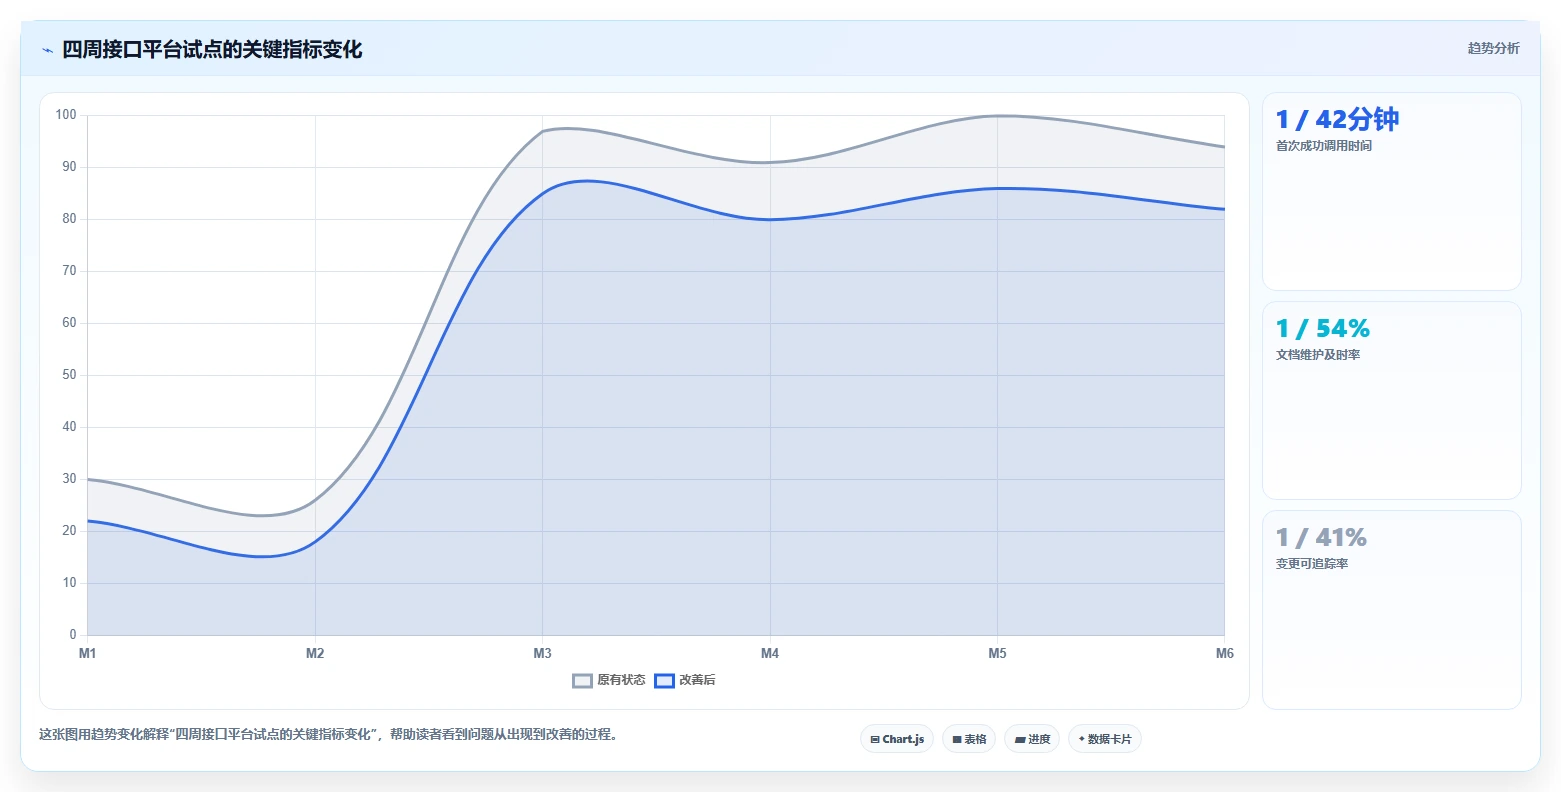Click the M2 axis label
The width and height of the screenshot is (1561, 792).
[x=315, y=653]
